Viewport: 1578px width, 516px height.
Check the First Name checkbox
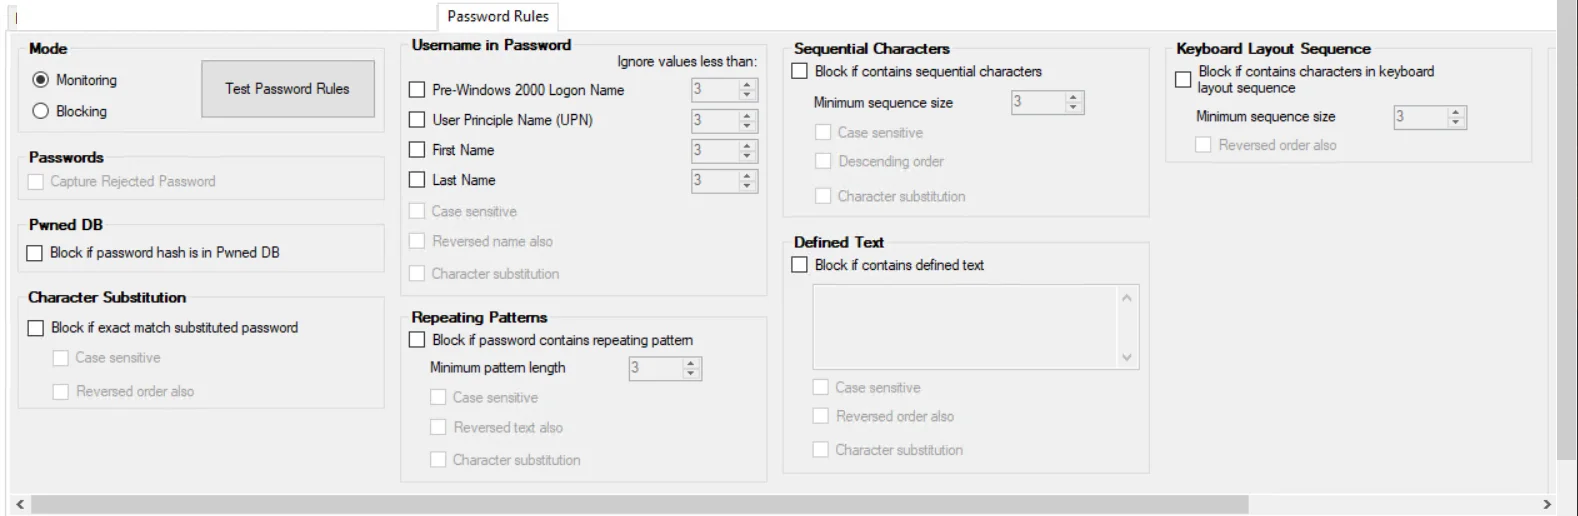(417, 150)
